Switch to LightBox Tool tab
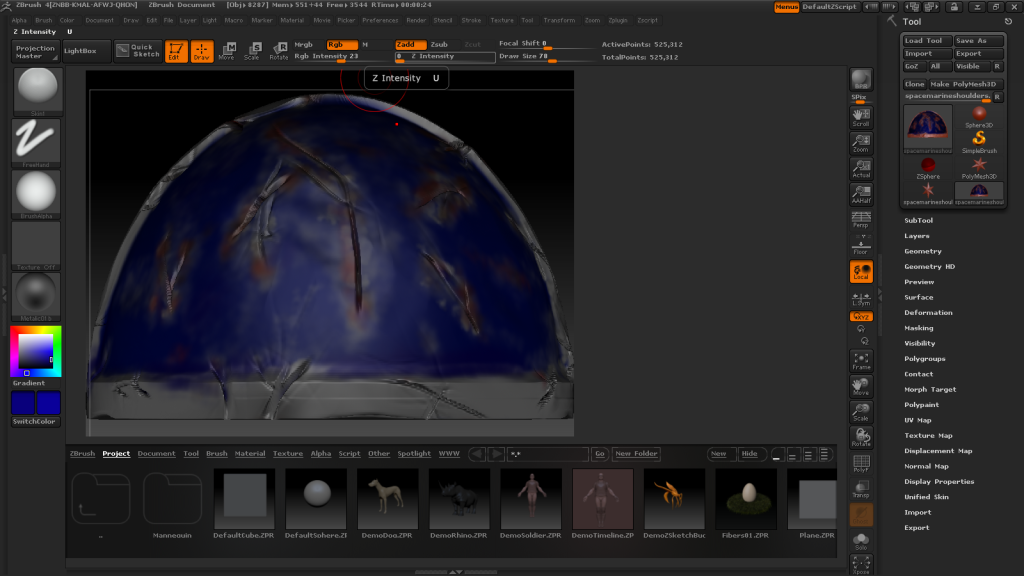Viewport: 1024px width, 576px height. 191,453
